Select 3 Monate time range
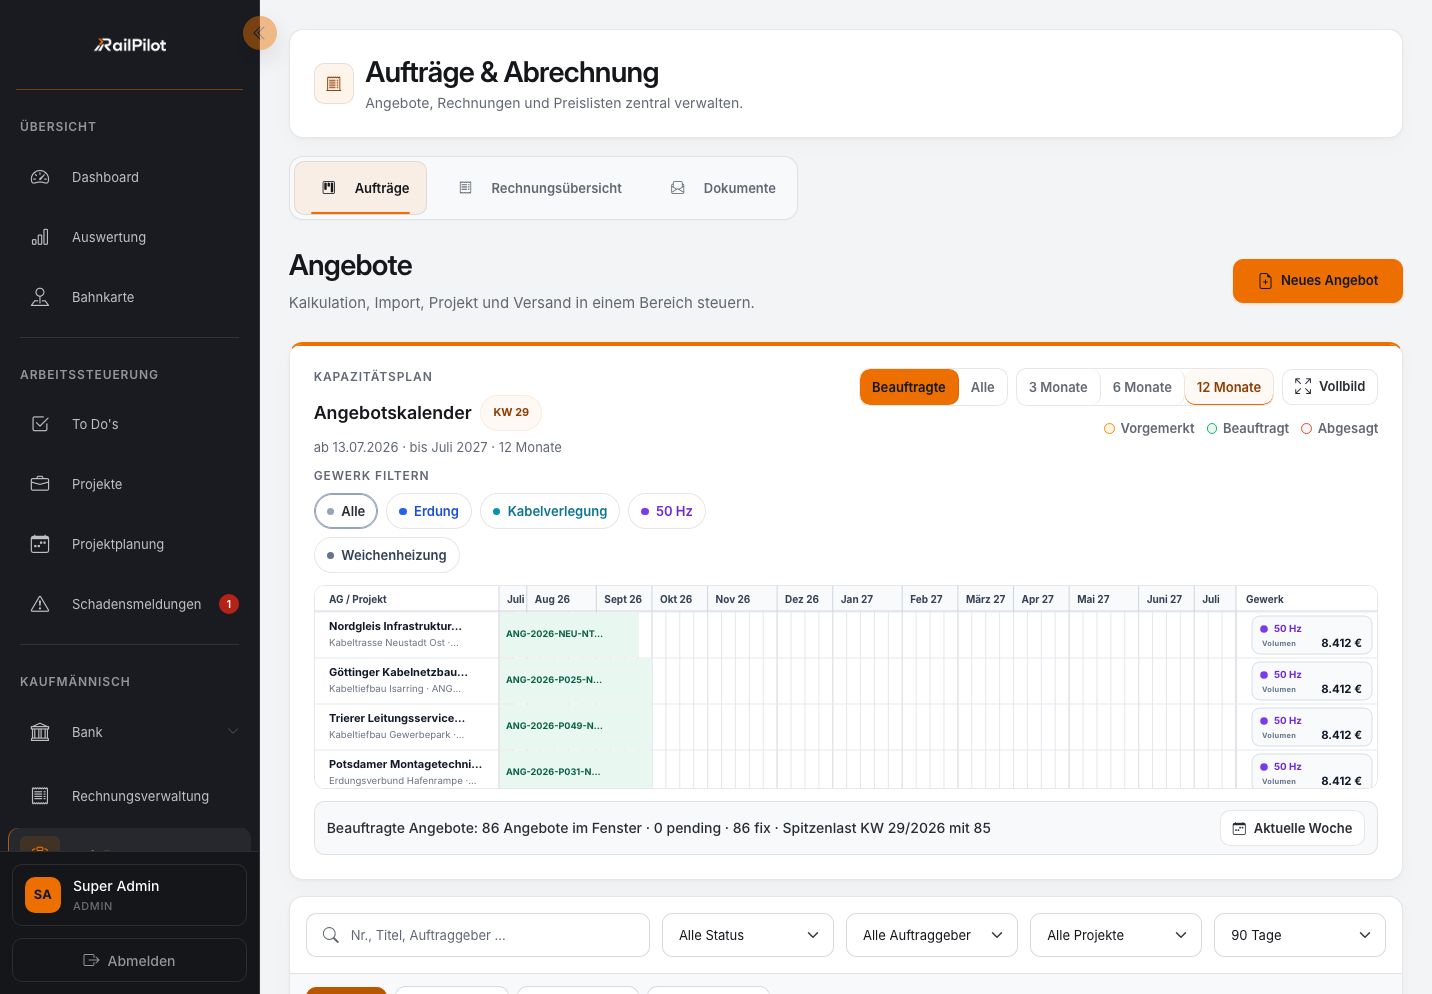The height and width of the screenshot is (994, 1432). [x=1058, y=387]
